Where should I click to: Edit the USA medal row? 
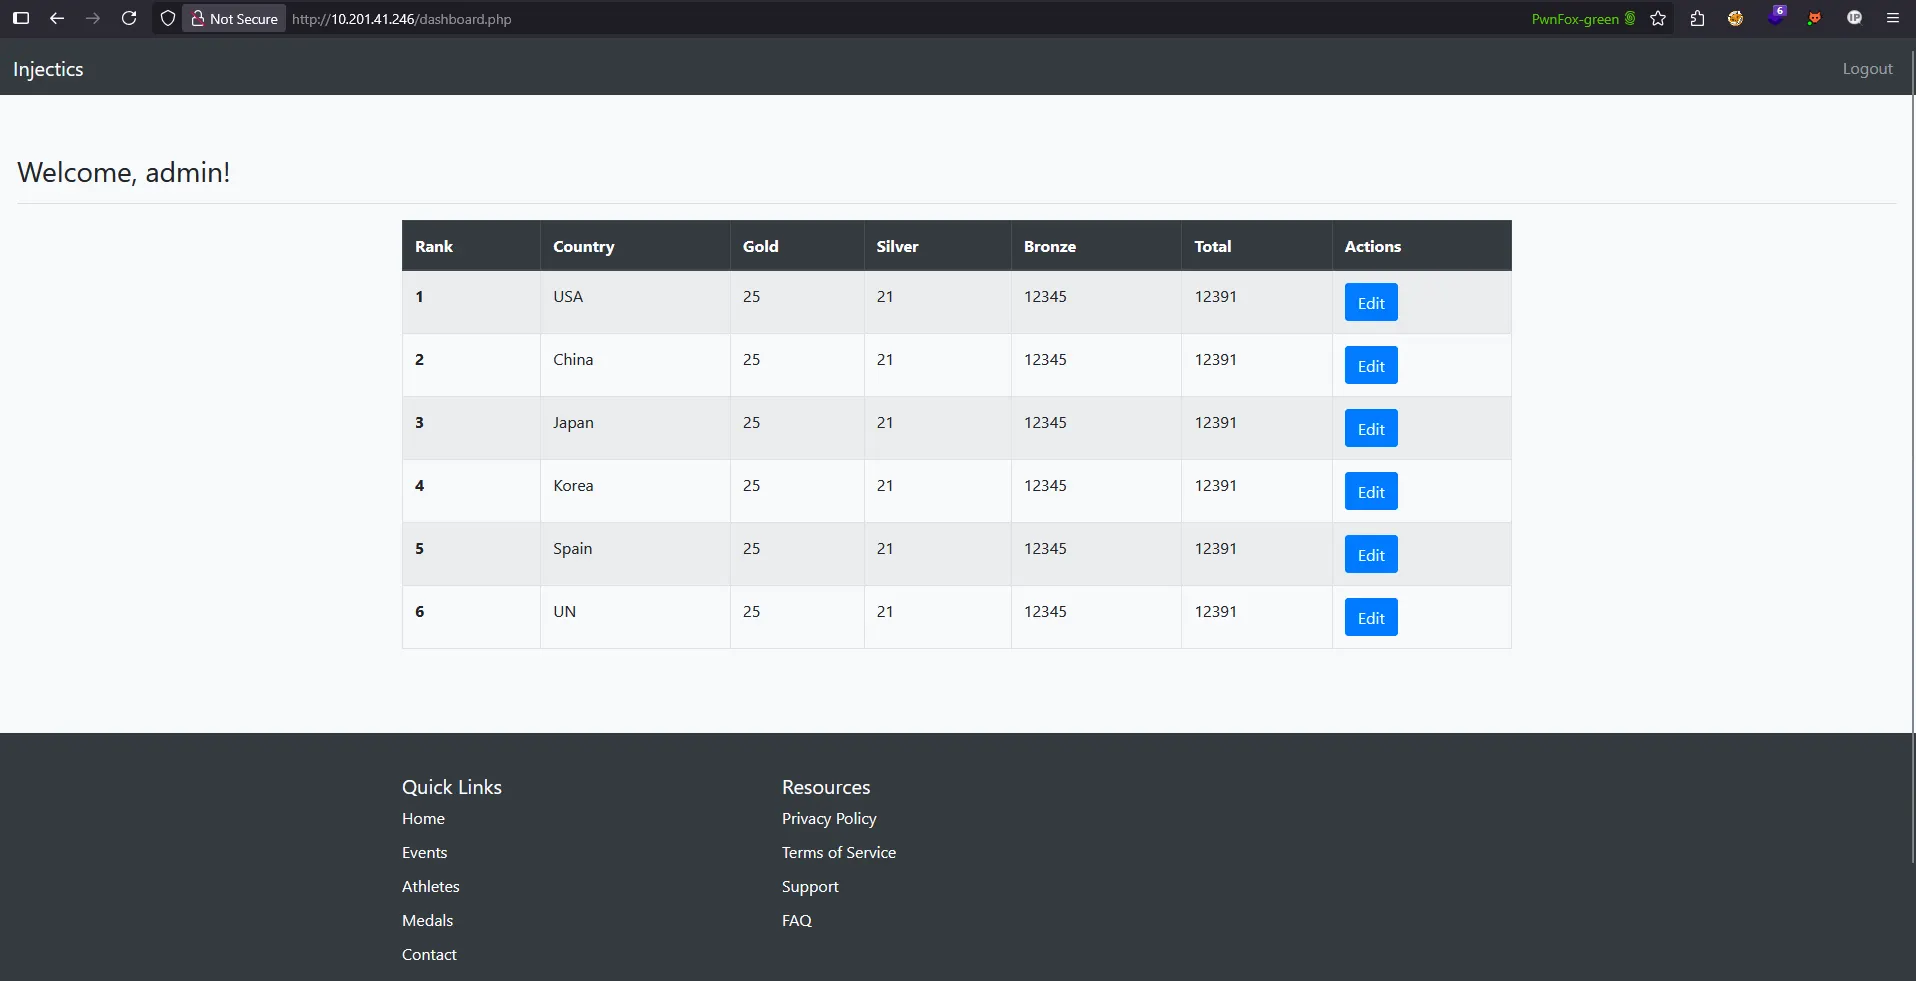tap(1370, 302)
